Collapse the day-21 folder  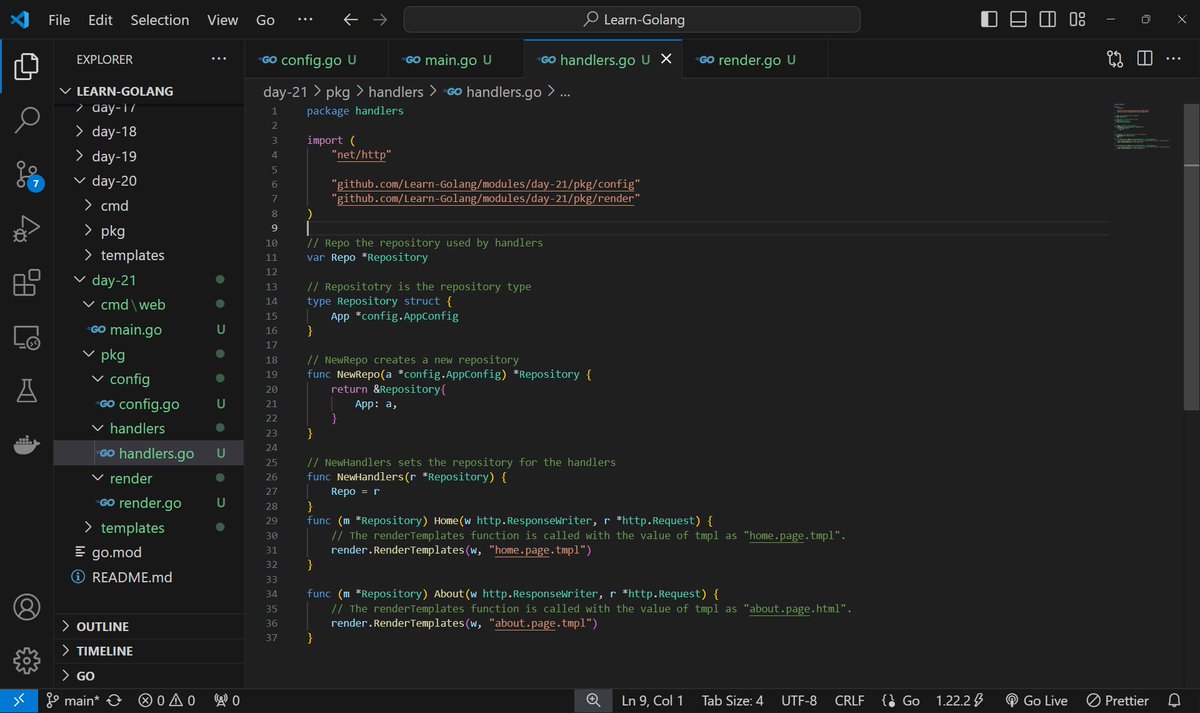(149, 280)
